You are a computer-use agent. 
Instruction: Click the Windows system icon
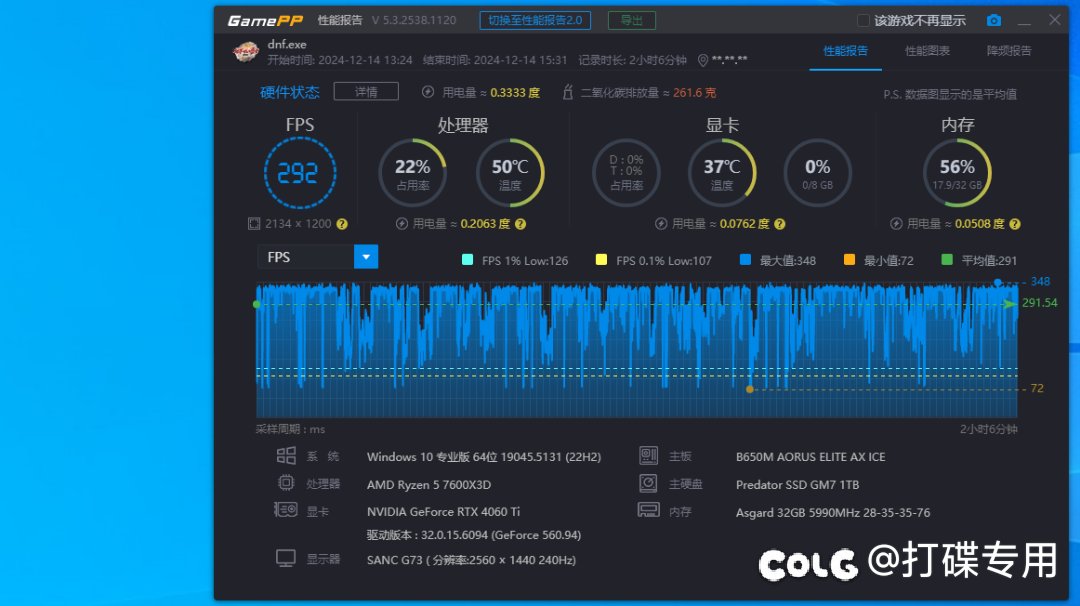[x=286, y=456]
